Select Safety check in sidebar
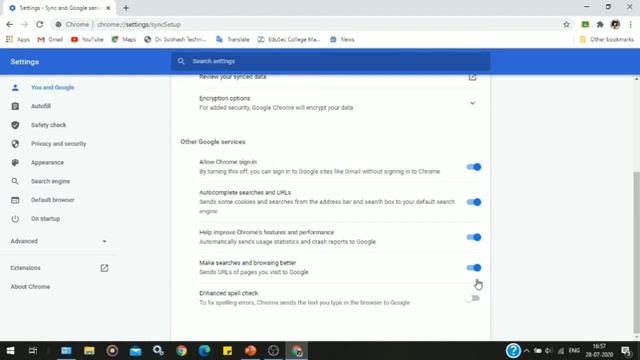This screenshot has height=360, width=640. 49,125
